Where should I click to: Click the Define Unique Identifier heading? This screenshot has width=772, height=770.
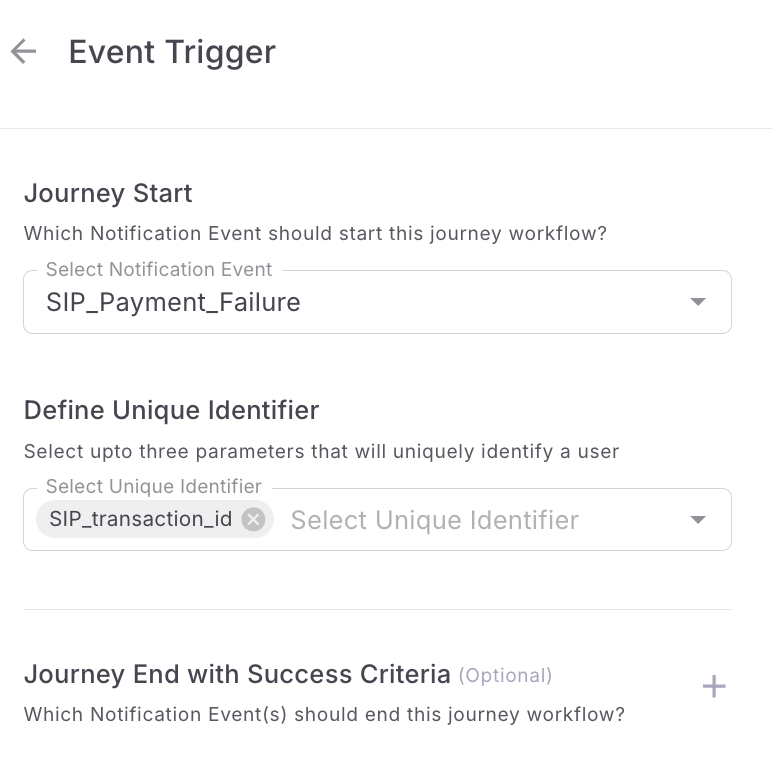(x=171, y=410)
